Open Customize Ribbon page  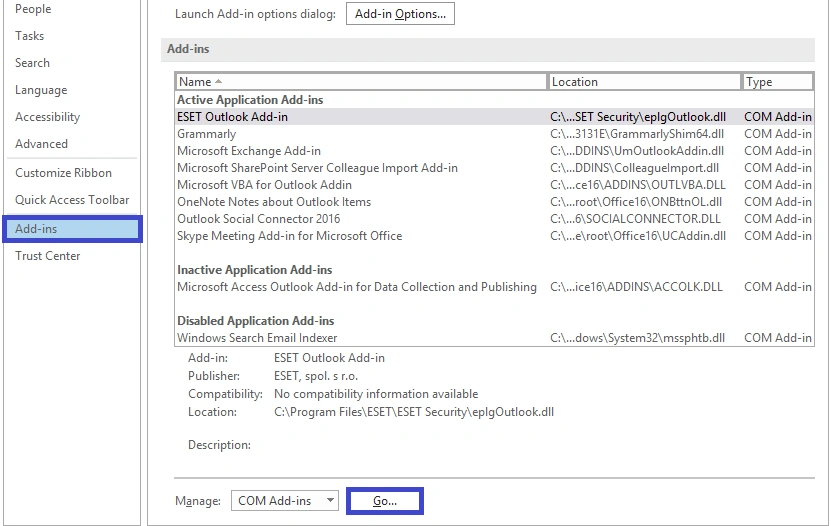[63, 173]
